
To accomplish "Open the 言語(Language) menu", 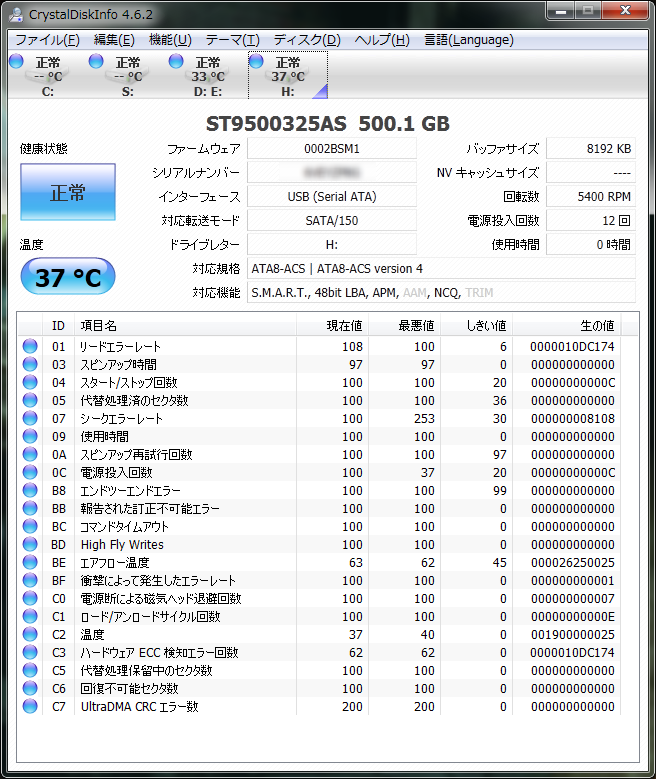I will pos(469,40).
